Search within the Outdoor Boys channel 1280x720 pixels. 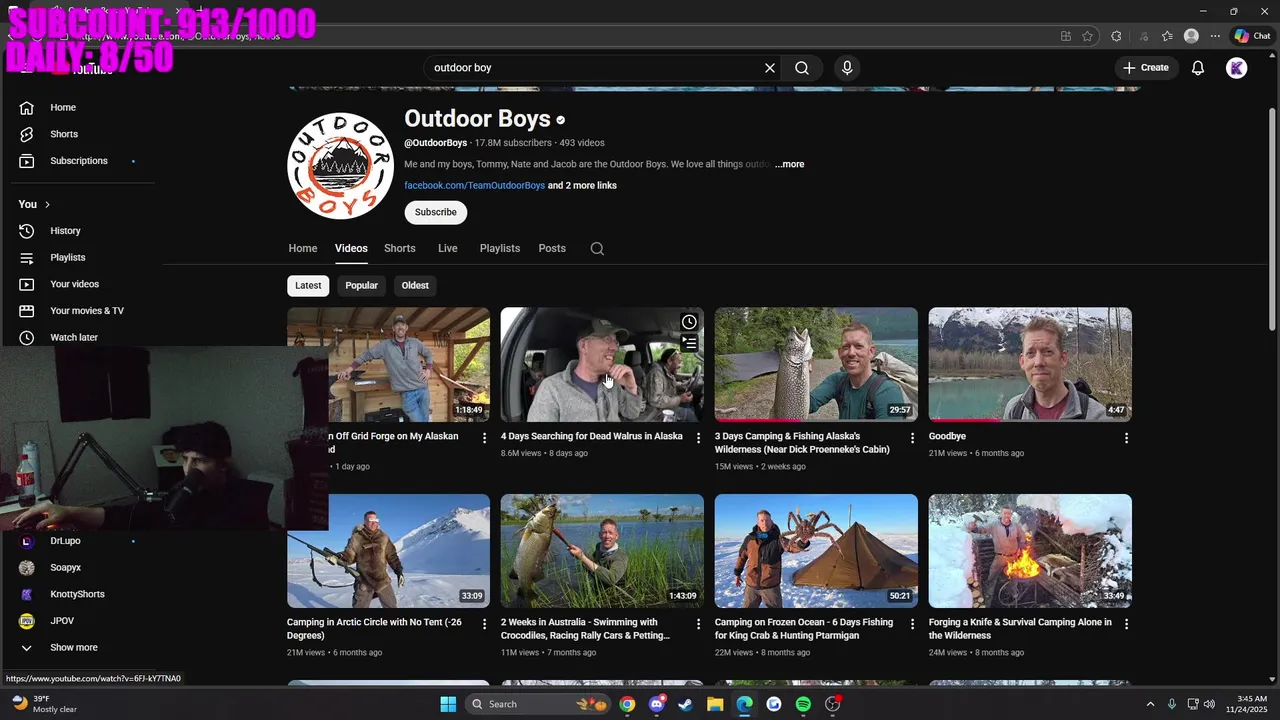tap(597, 249)
